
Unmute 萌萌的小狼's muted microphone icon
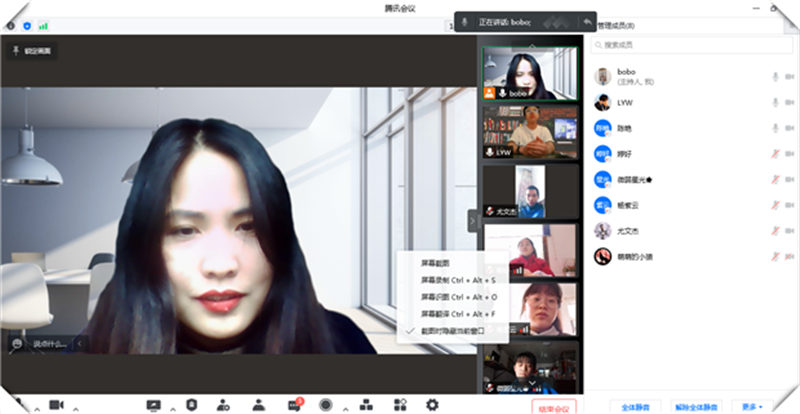point(776,256)
